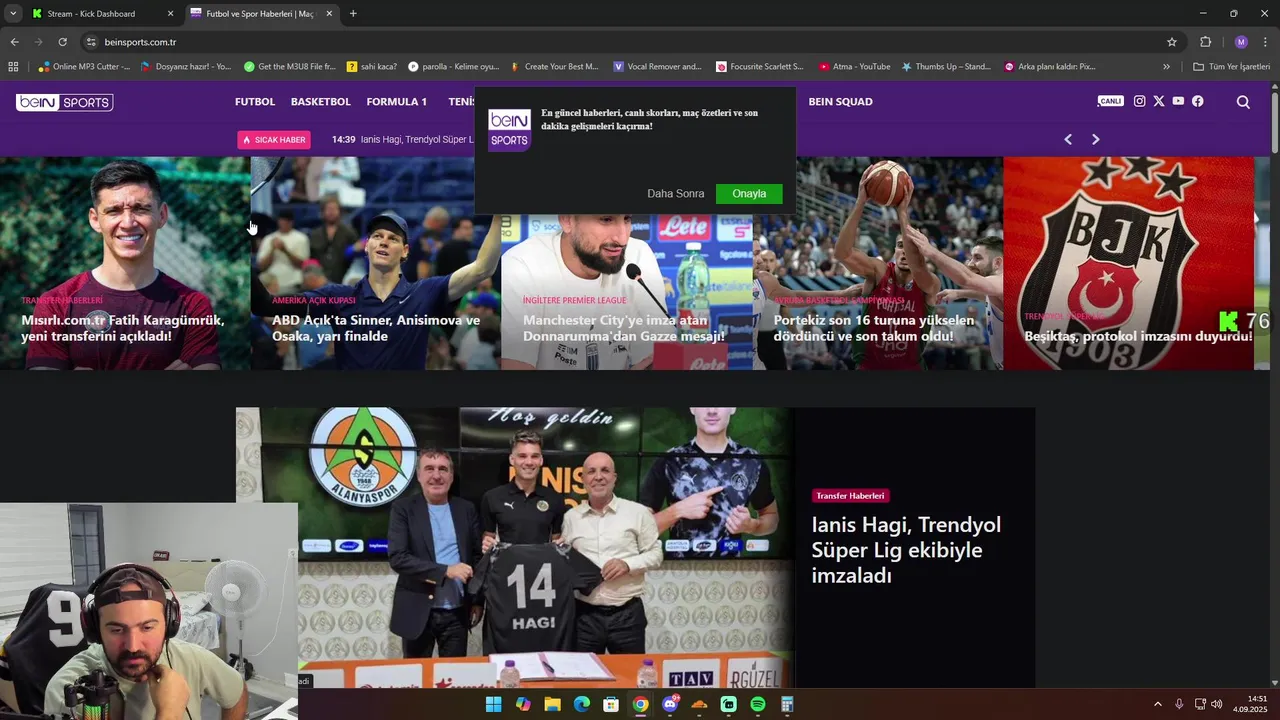Open parolla - Kelime oyunu bookmark

454,67
